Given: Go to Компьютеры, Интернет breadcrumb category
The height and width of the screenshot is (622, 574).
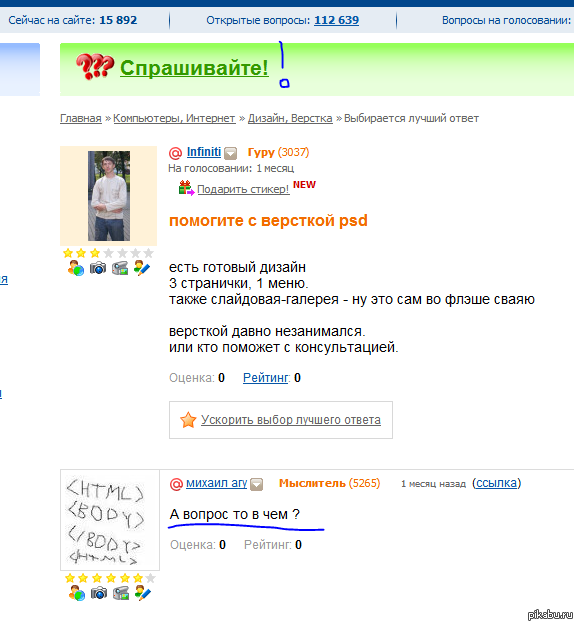Looking at the screenshot, I should click(x=174, y=118).
